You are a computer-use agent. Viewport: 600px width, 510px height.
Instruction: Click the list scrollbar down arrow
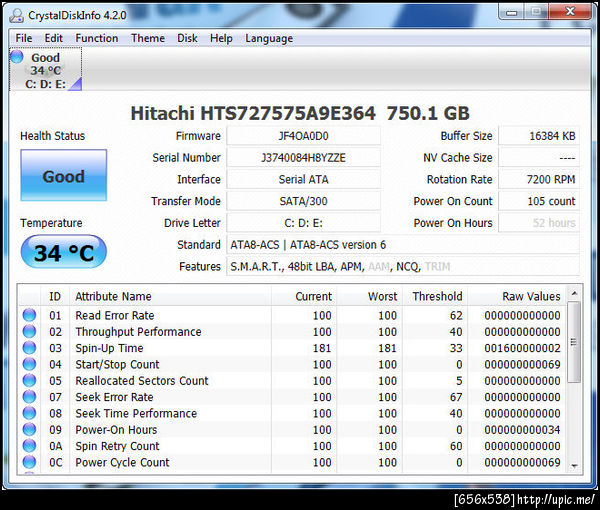[574, 466]
